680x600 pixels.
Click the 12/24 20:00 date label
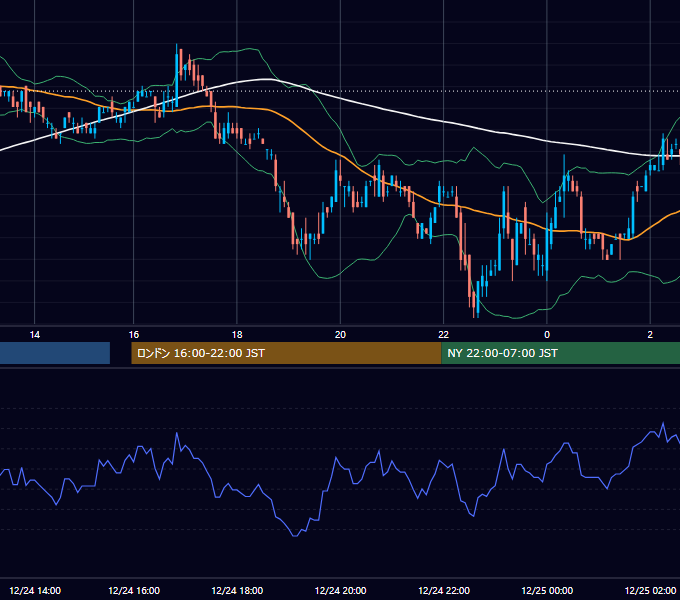340,590
